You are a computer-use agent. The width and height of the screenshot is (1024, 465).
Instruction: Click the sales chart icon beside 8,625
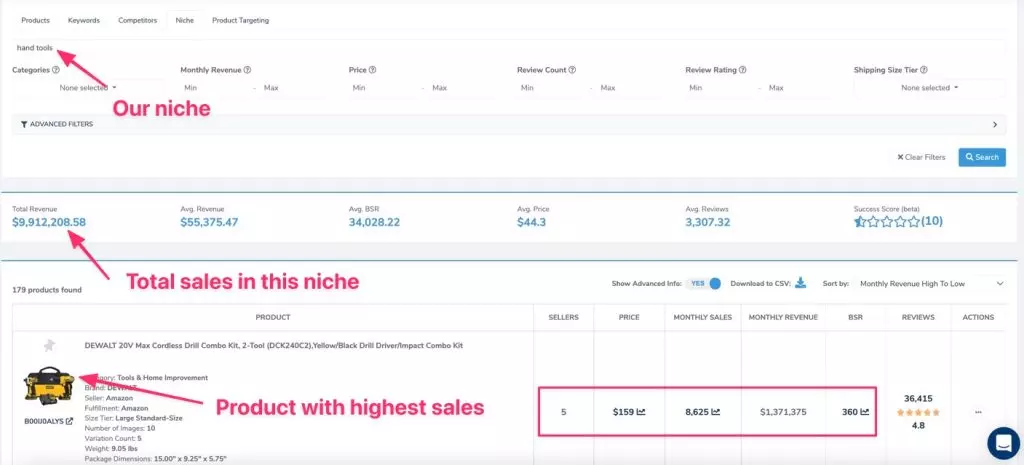pos(716,412)
